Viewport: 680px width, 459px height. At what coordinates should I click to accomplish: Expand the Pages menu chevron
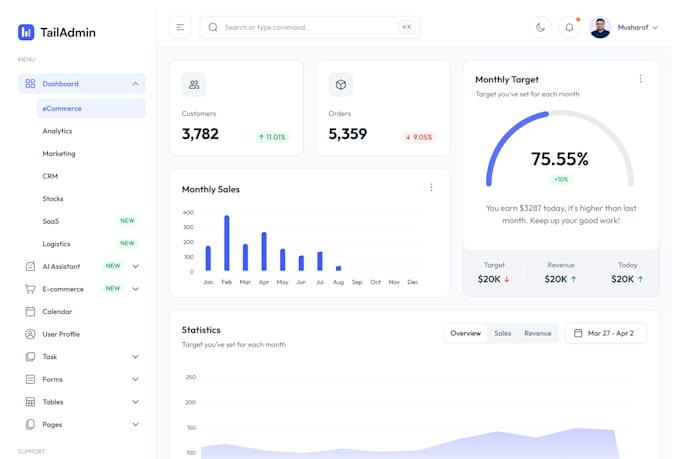[x=135, y=424]
